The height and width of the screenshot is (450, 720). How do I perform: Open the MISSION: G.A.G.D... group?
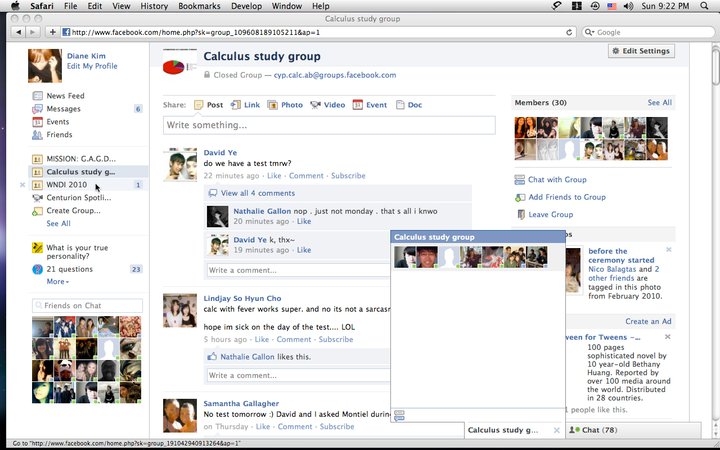coord(81,159)
